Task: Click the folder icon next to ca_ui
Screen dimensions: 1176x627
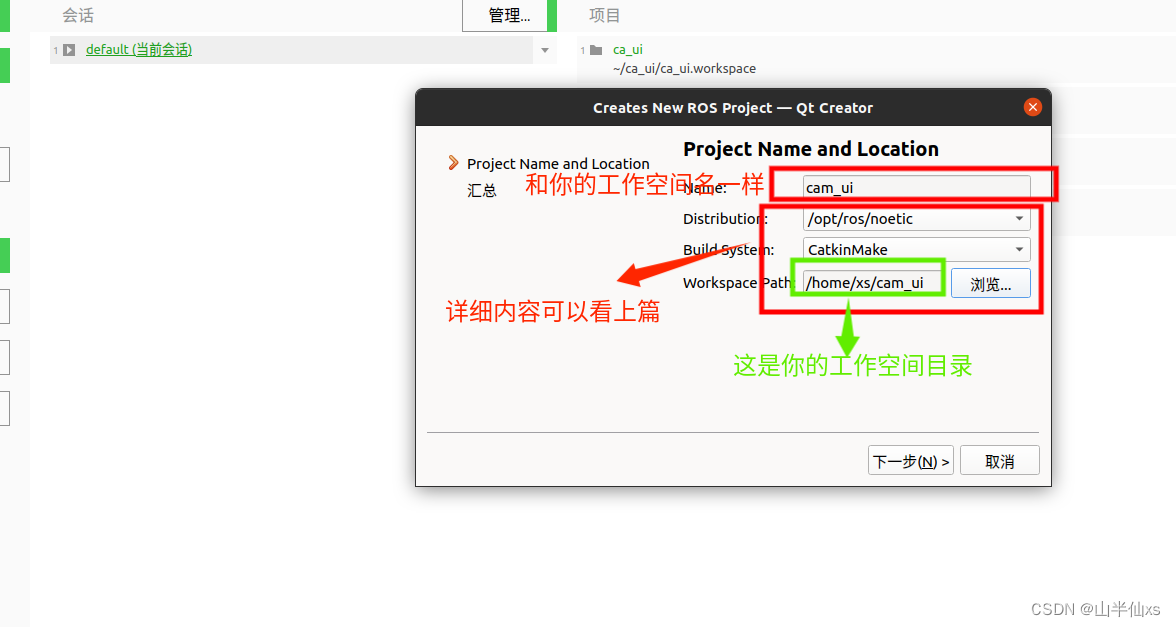Action: (x=596, y=50)
